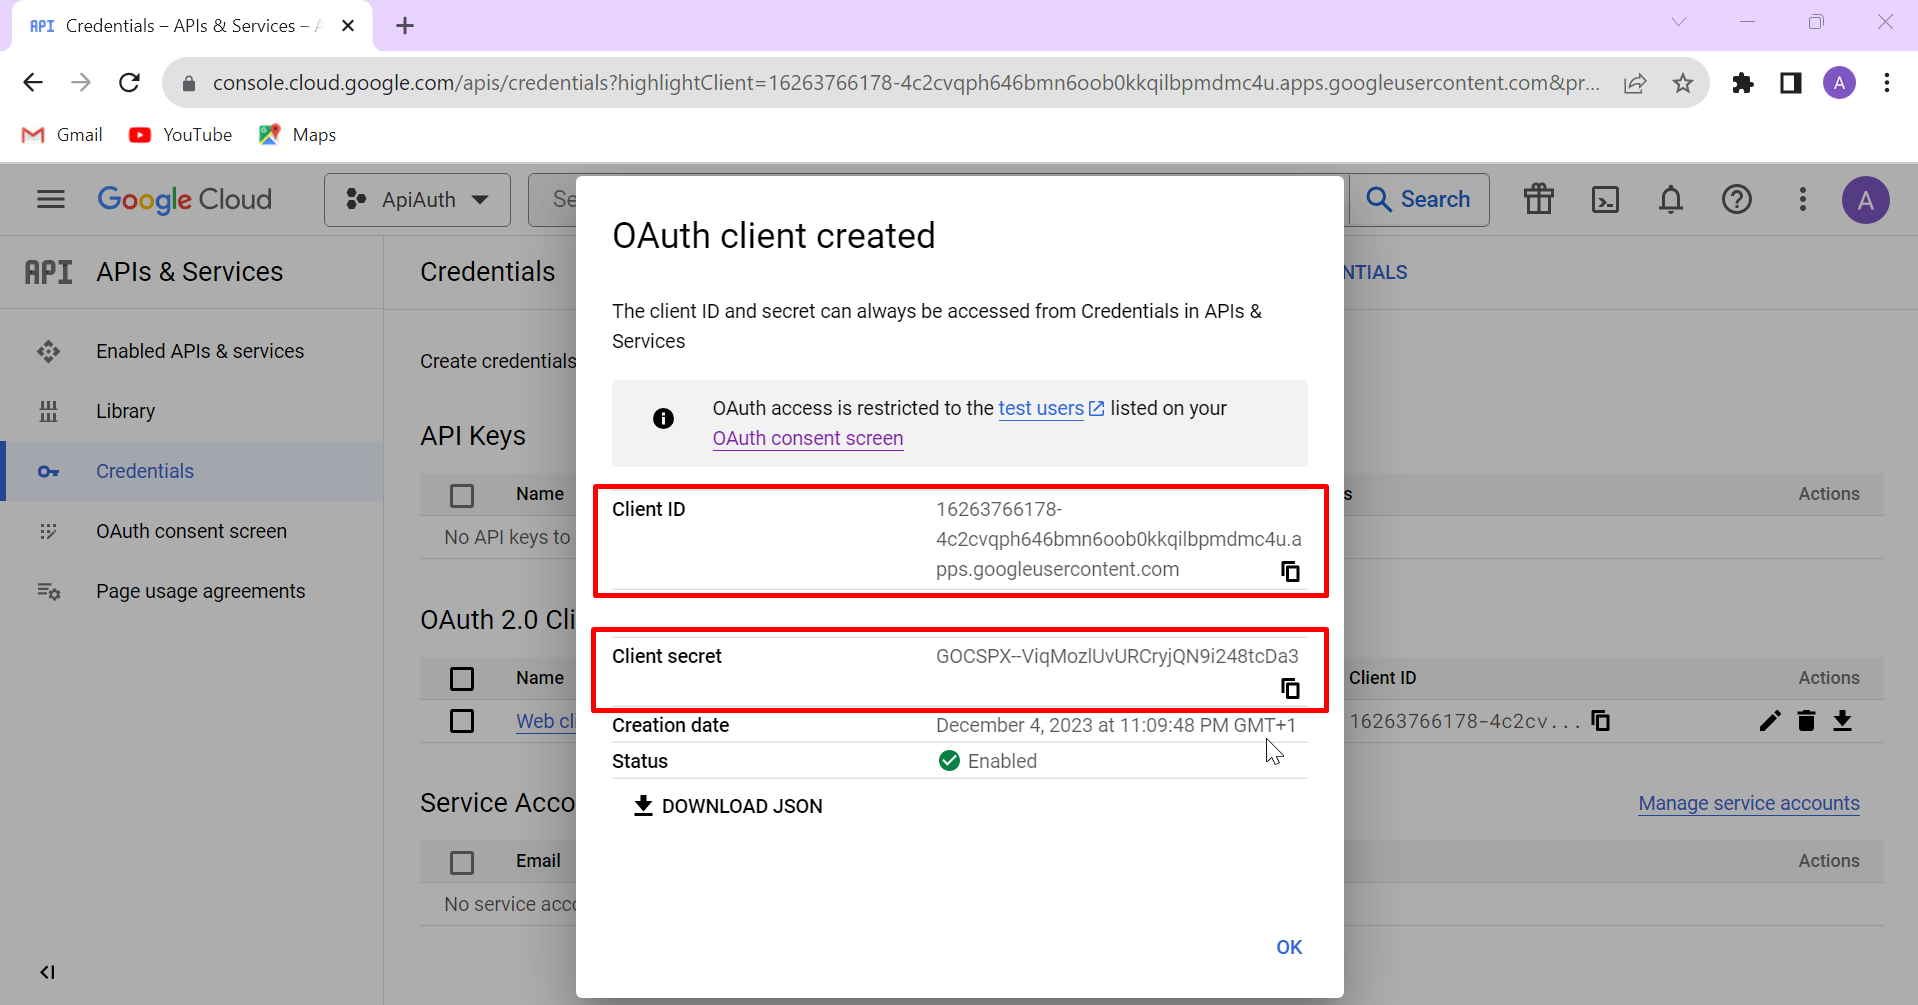1918x1005 pixels.
Task: Collapse the APIs & Services sidebar
Action: 47,971
